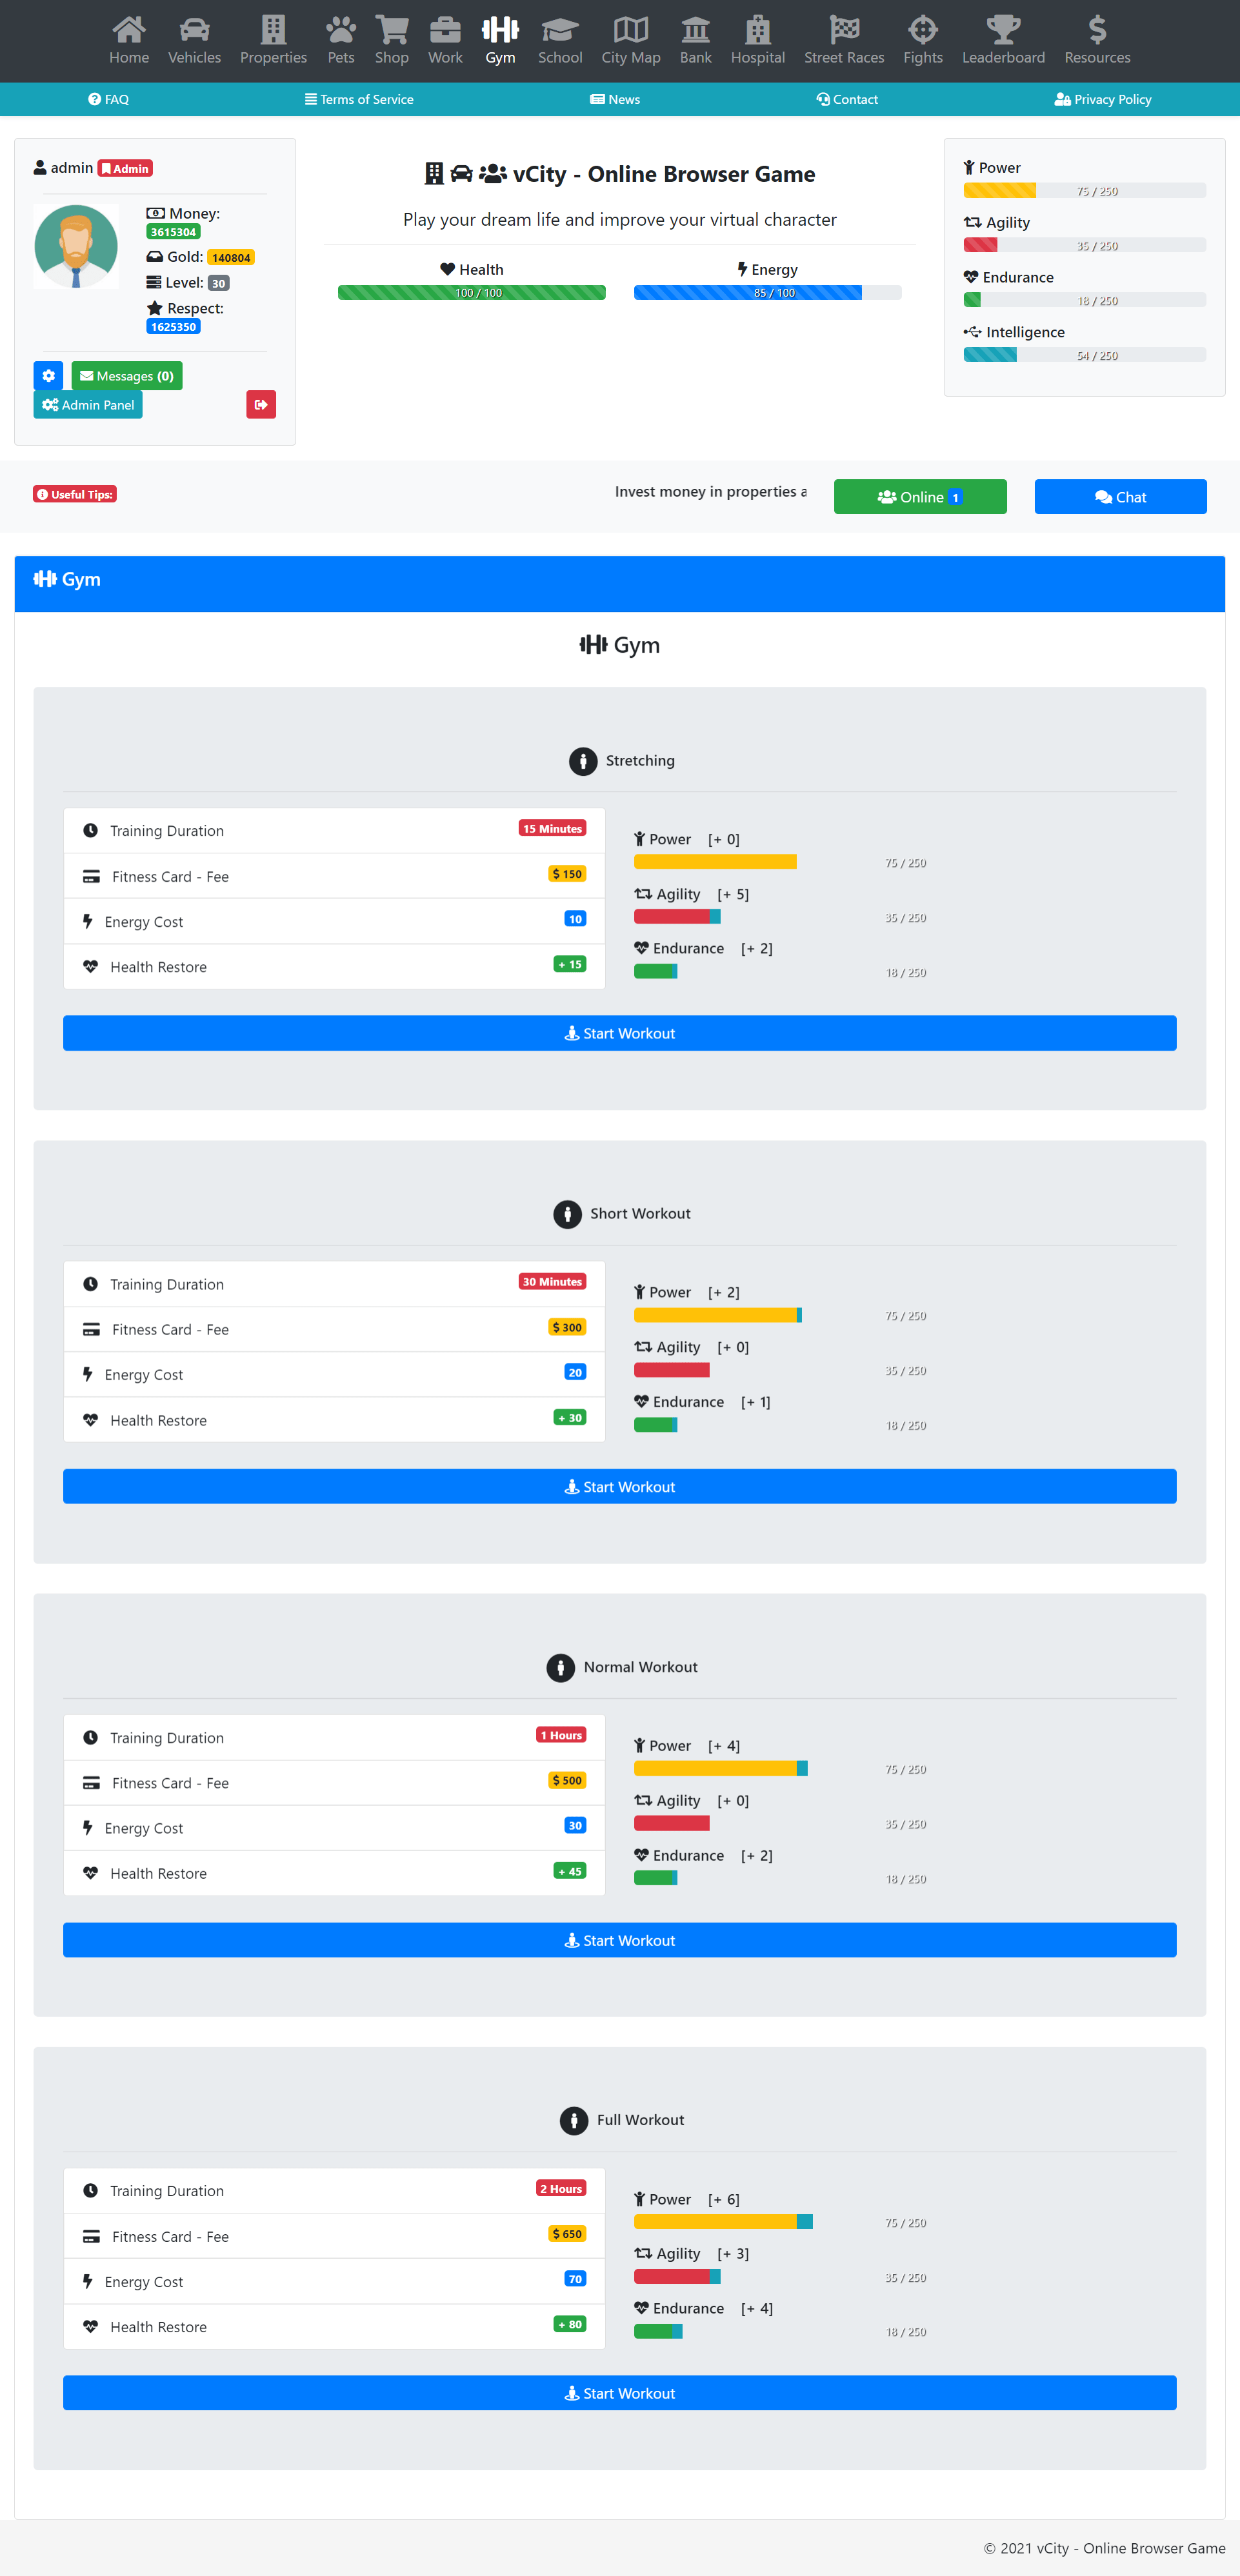This screenshot has height=2576, width=1240.
Task: Click the admin avatar picture
Action: pyautogui.click(x=76, y=246)
